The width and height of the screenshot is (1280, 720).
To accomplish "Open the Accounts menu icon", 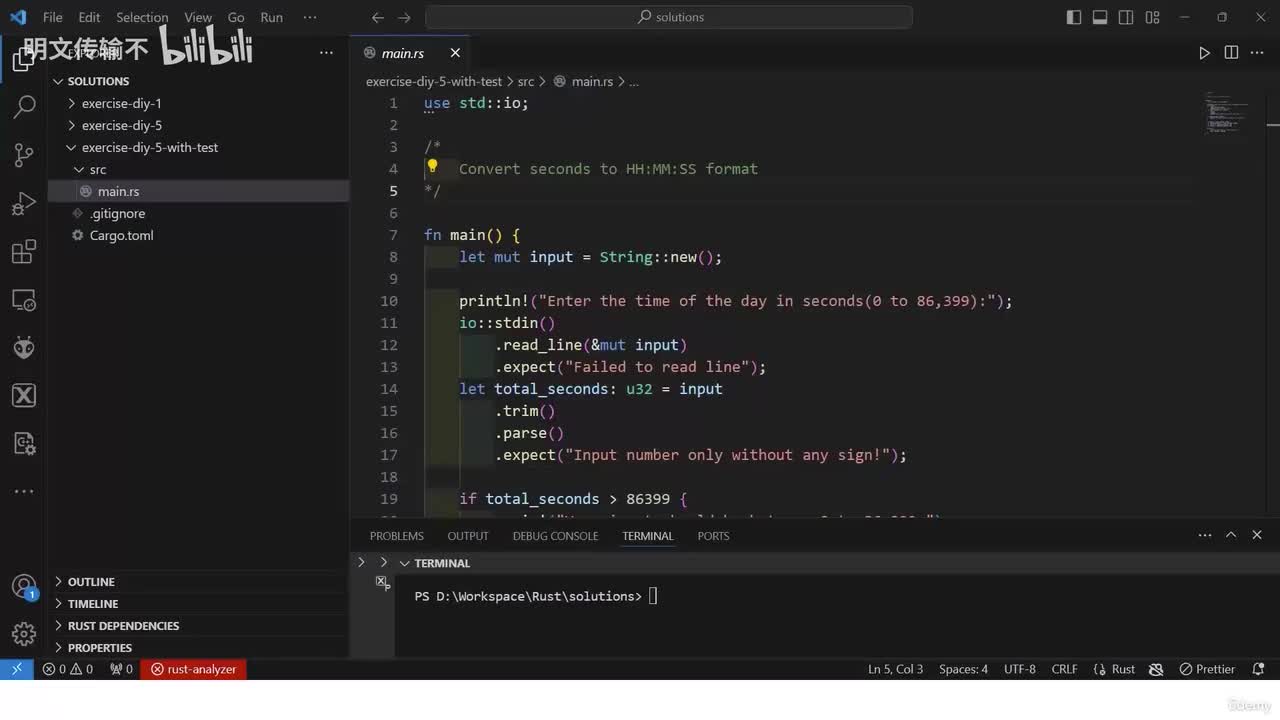I will [x=24, y=587].
